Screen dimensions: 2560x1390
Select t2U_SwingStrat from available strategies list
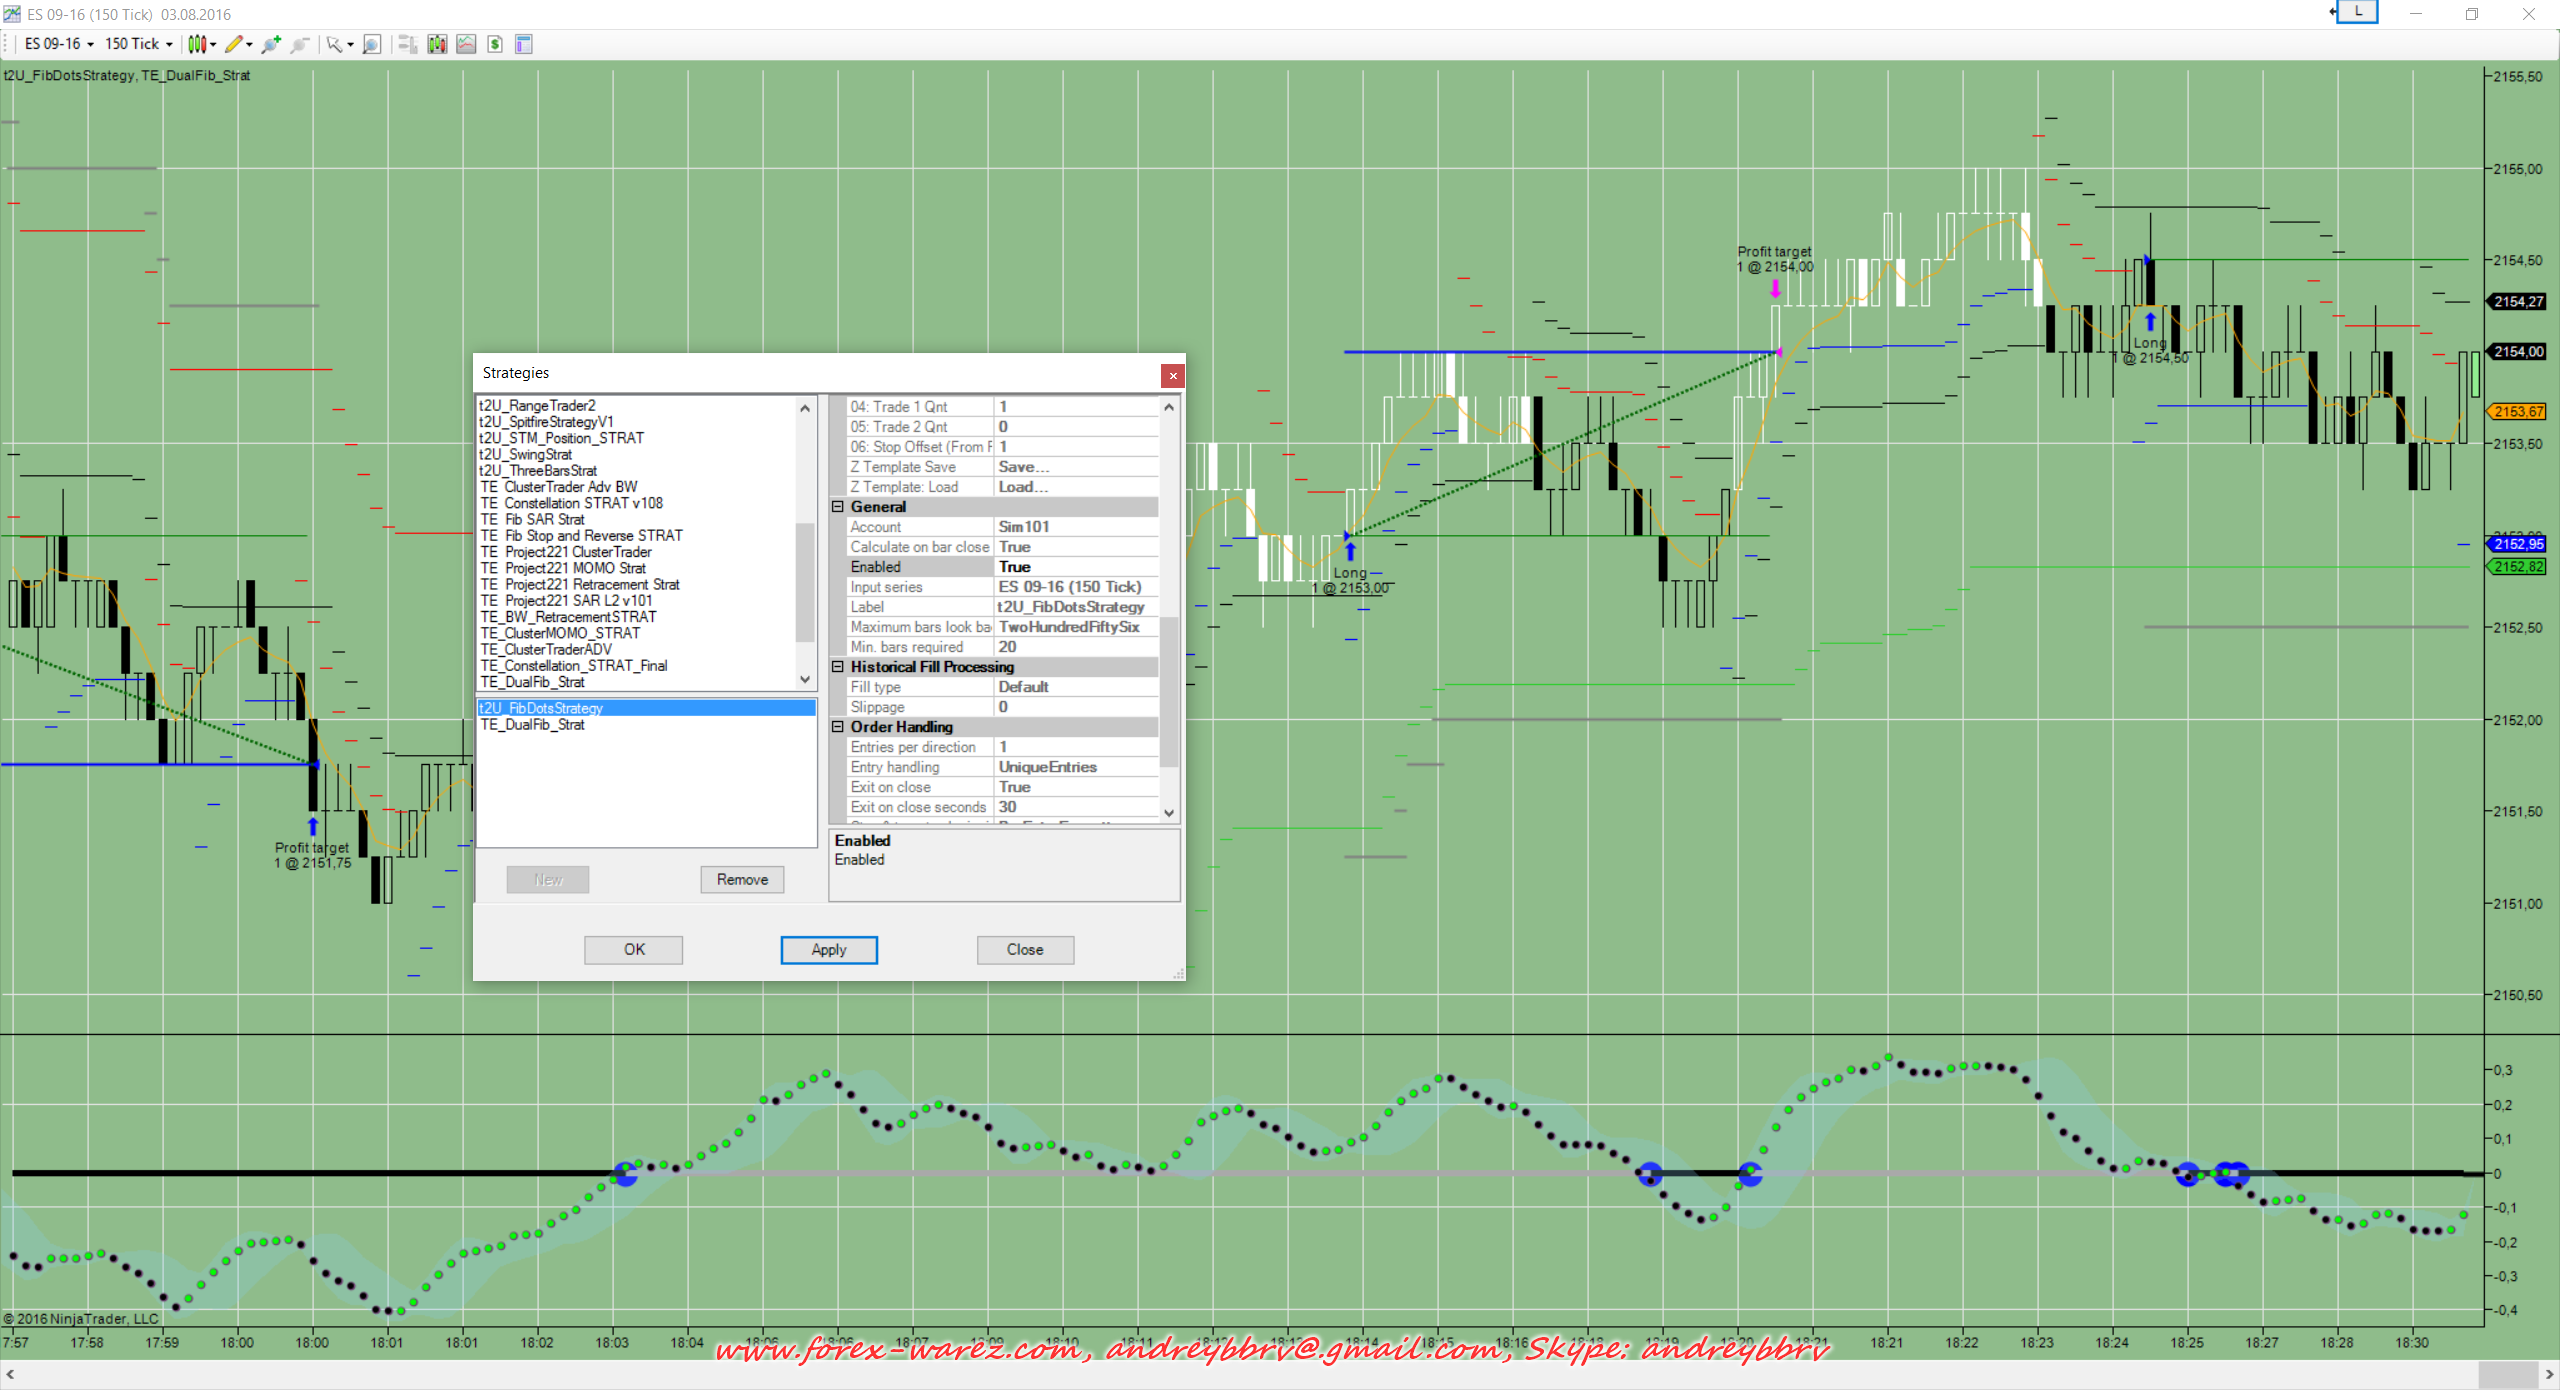[x=526, y=455]
